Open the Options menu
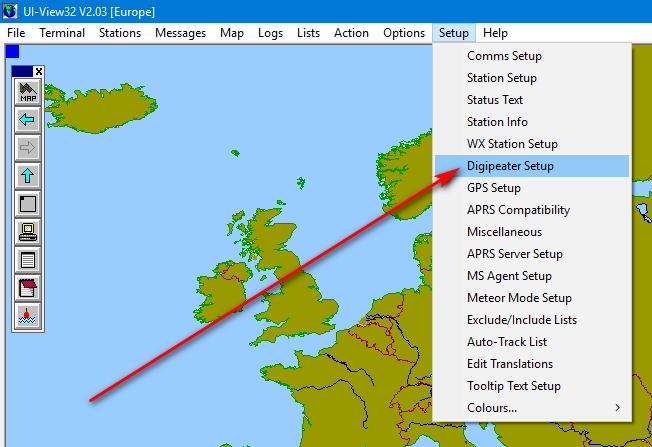The image size is (652, 447). coord(404,33)
